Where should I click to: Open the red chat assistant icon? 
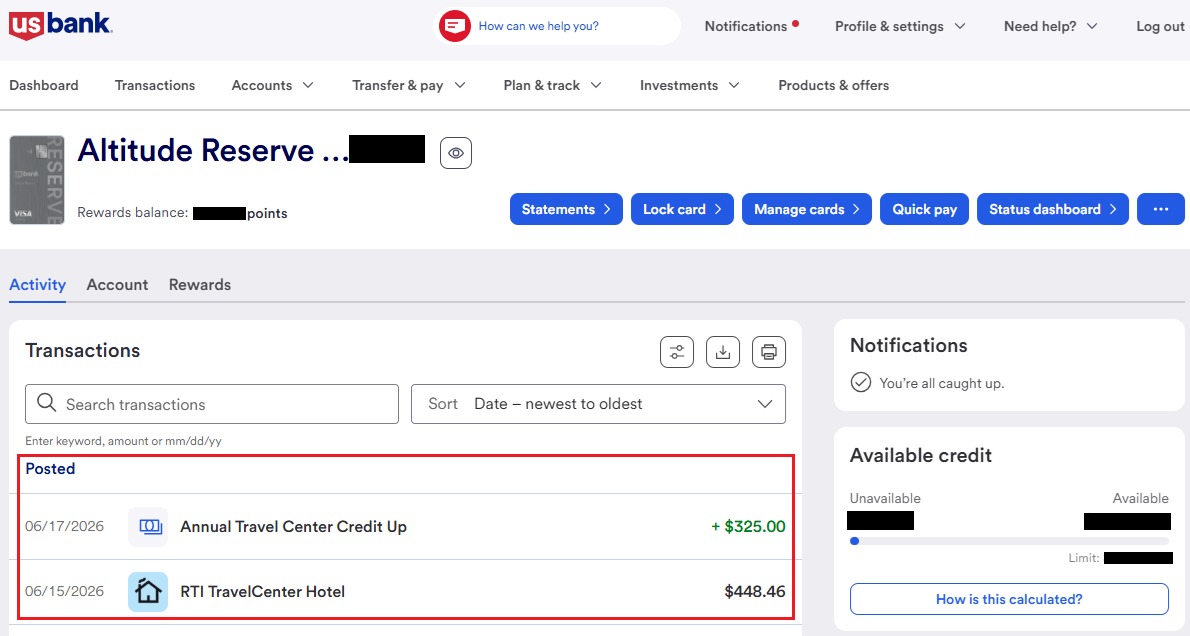coord(455,26)
